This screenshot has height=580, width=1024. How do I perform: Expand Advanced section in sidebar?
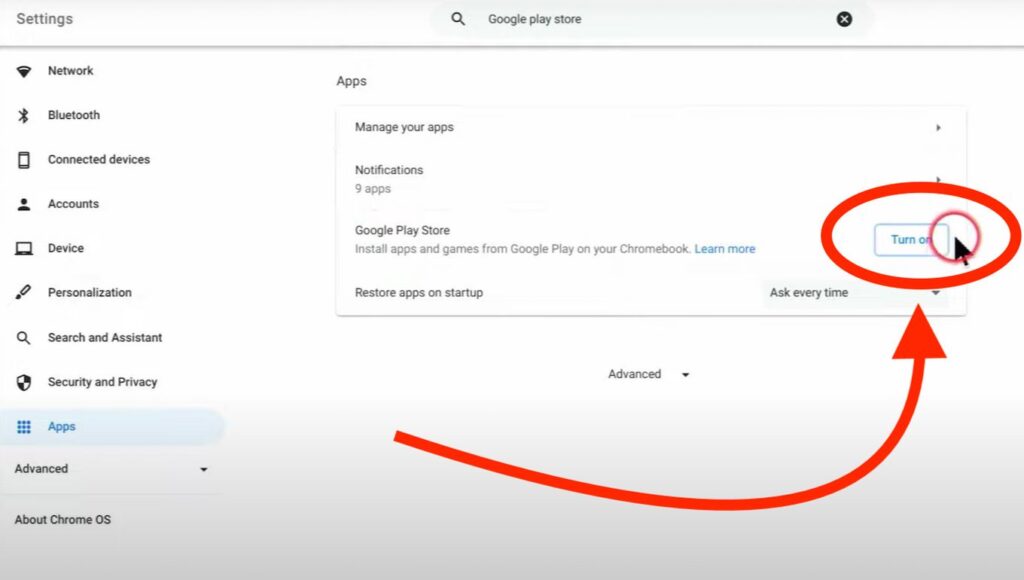coord(110,469)
